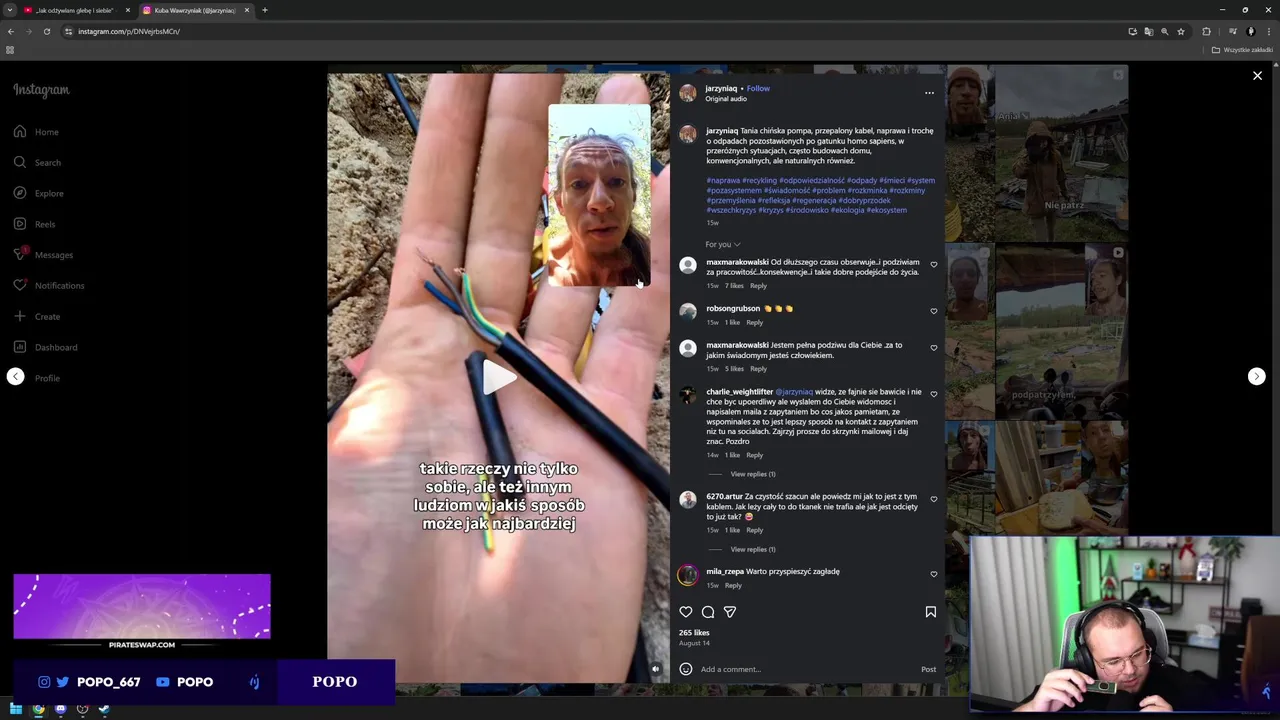Open the tab search dropdown
The image size is (1280, 720).
(x=10, y=10)
